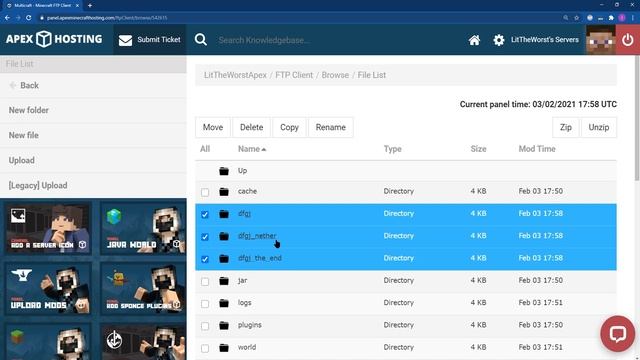Open Add a Server Icon tutorial thumbnail
The image size is (640, 360).
click(x=48, y=229)
